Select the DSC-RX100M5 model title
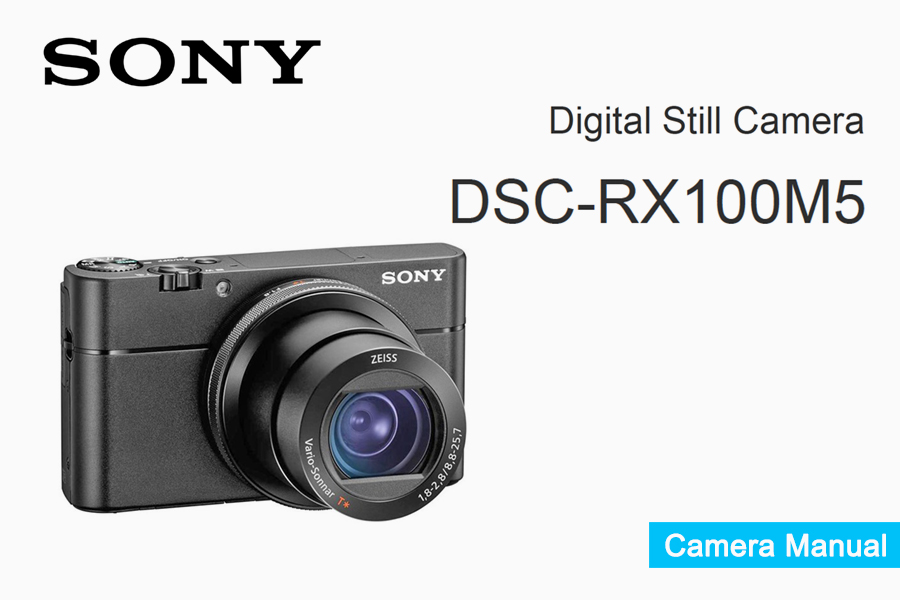The height and width of the screenshot is (600, 900). [657, 202]
